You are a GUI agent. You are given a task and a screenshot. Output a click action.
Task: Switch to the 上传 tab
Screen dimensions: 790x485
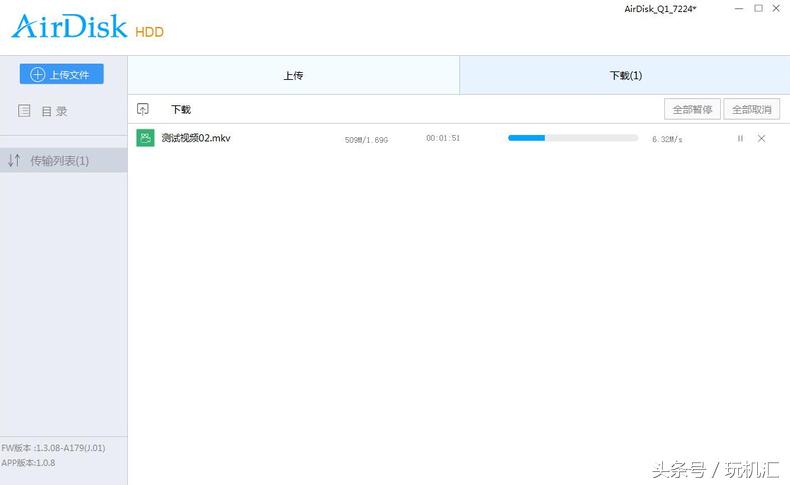[x=293, y=75]
